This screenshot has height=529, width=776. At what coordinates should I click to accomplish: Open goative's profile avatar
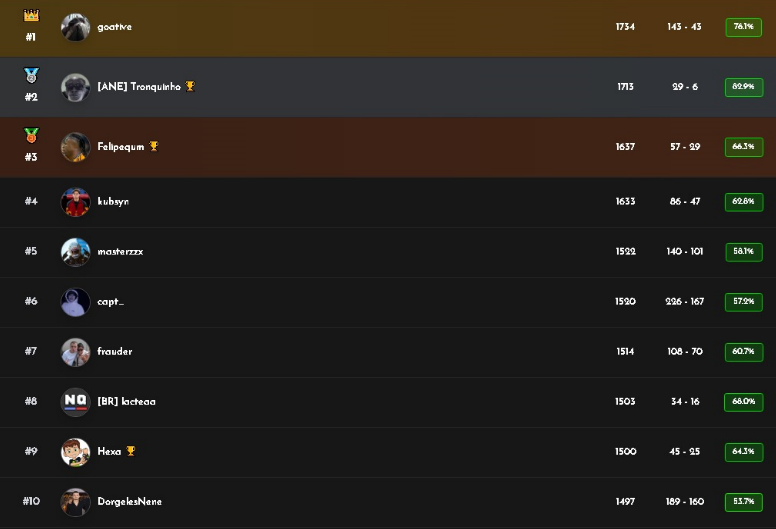(75, 27)
